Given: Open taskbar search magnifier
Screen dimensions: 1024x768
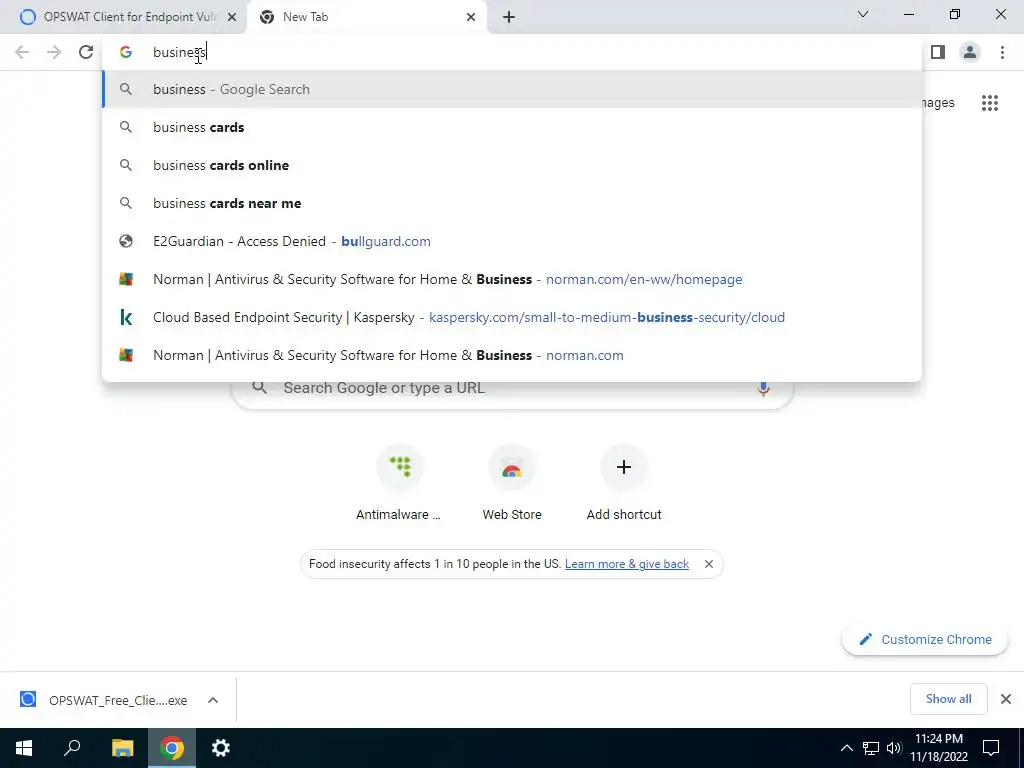Looking at the screenshot, I should 72,748.
